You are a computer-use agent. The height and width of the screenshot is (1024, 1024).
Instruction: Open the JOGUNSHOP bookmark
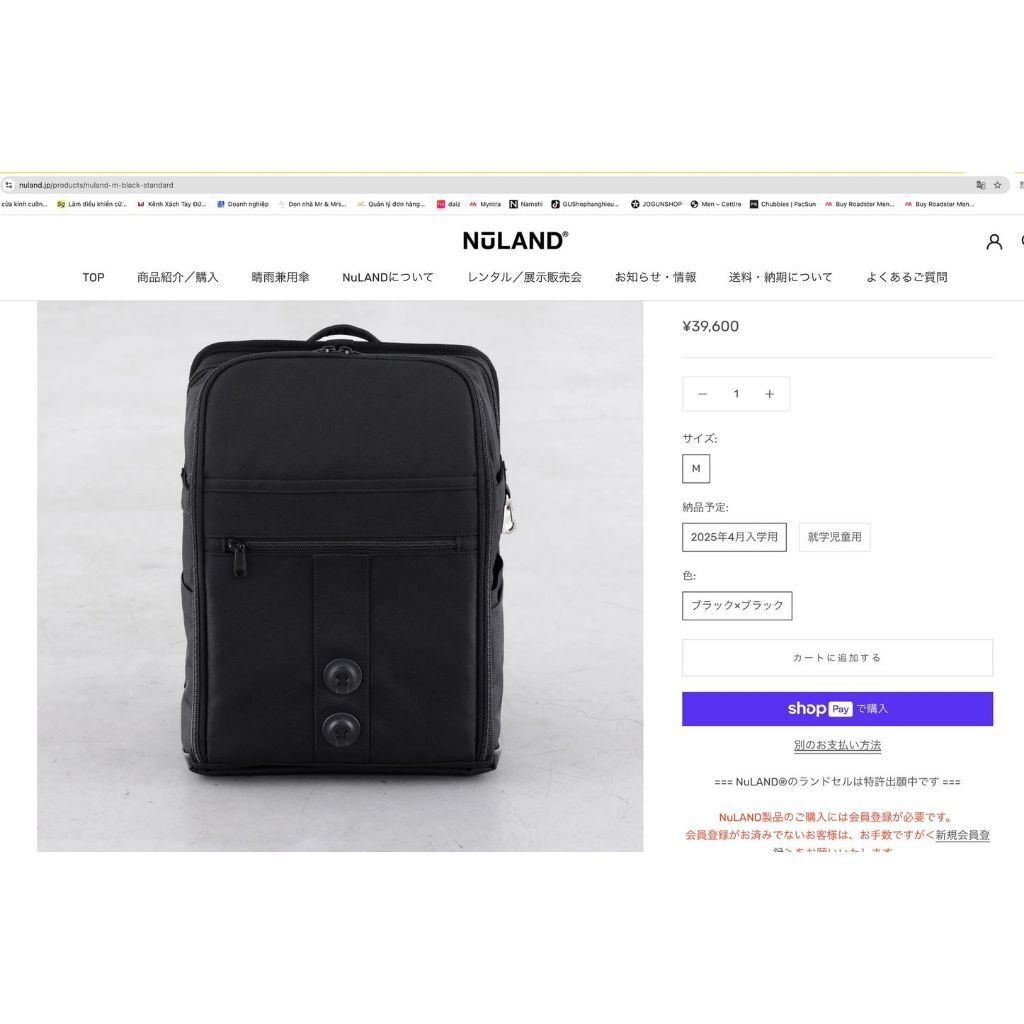pos(656,204)
